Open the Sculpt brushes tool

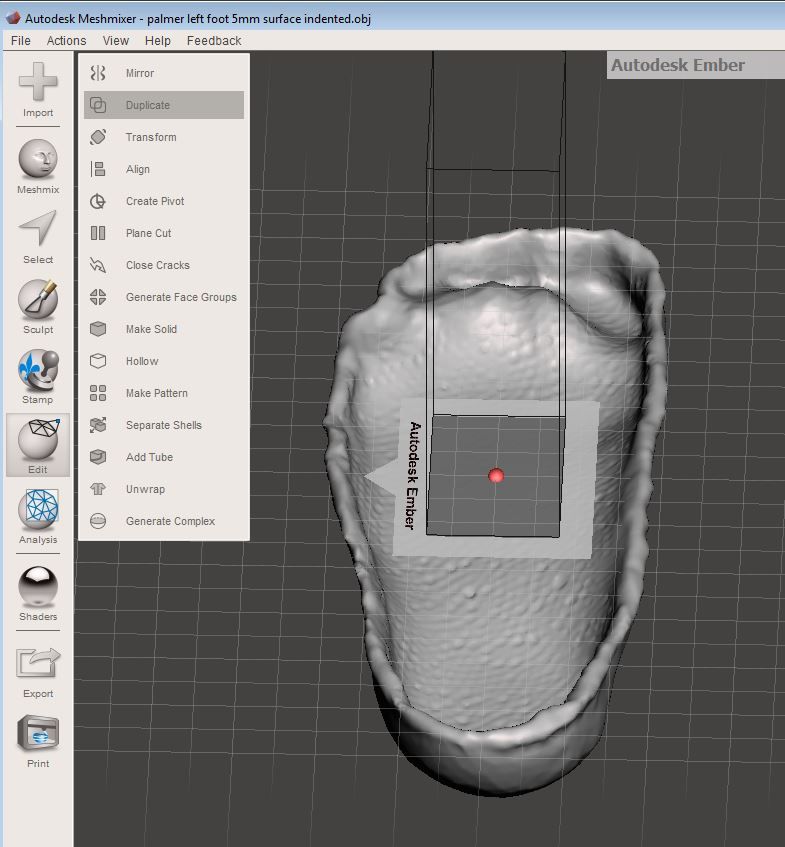(38, 306)
